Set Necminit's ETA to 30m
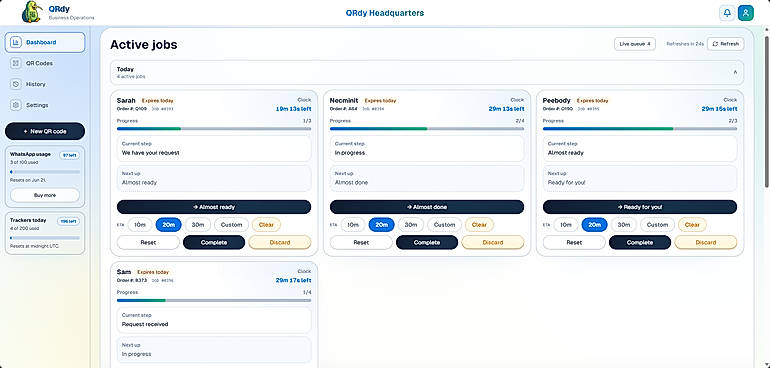770x368 pixels. [411, 225]
